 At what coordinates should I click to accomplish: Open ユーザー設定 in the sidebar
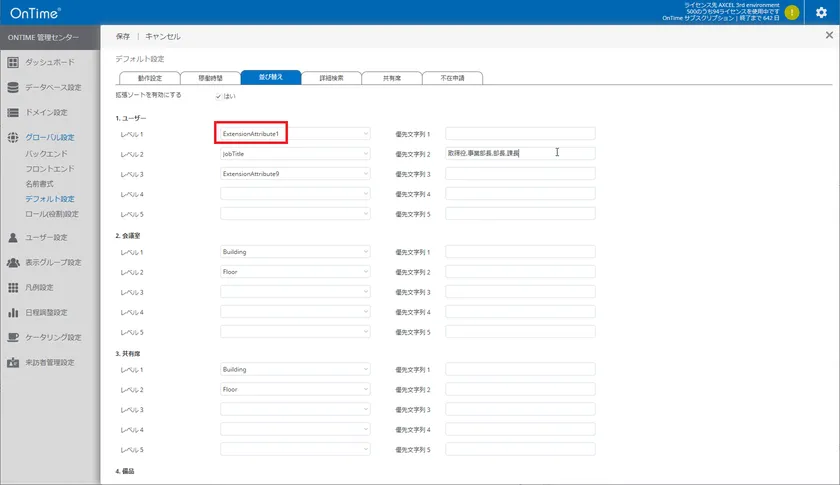46,237
